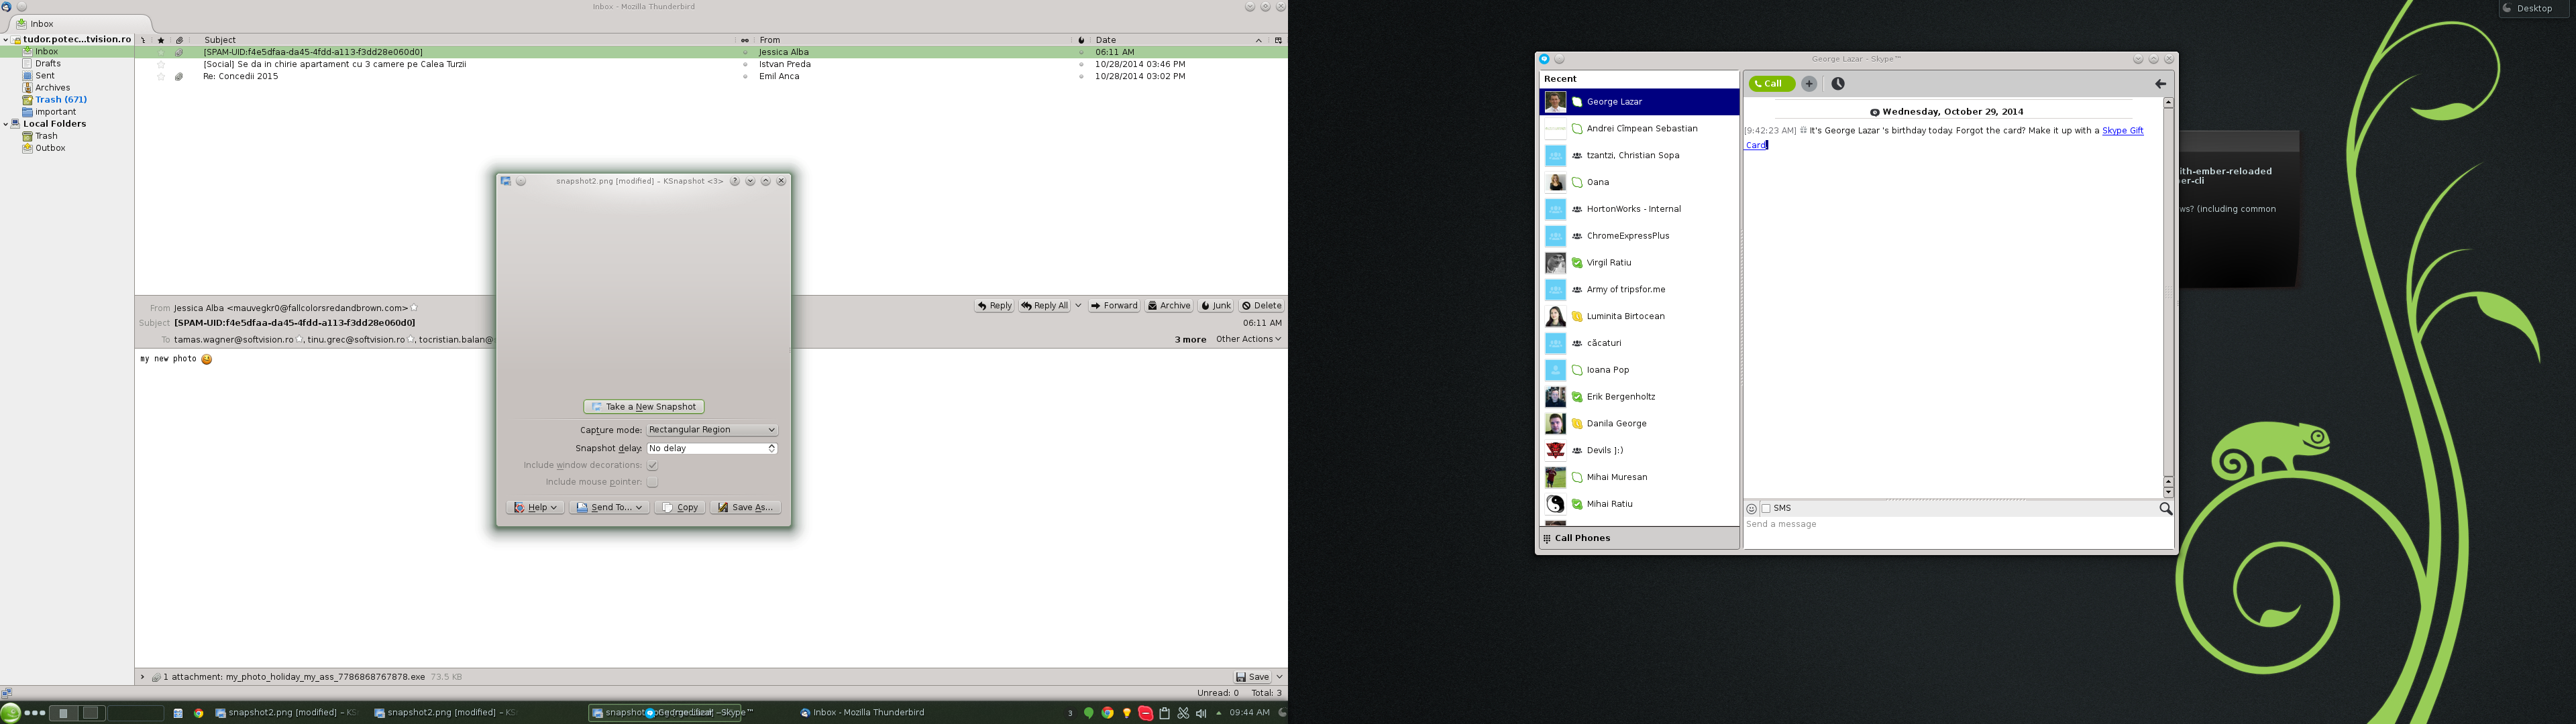Open column picker icon in message list header
Screen dimensions: 2576x724
tap(1277, 40)
